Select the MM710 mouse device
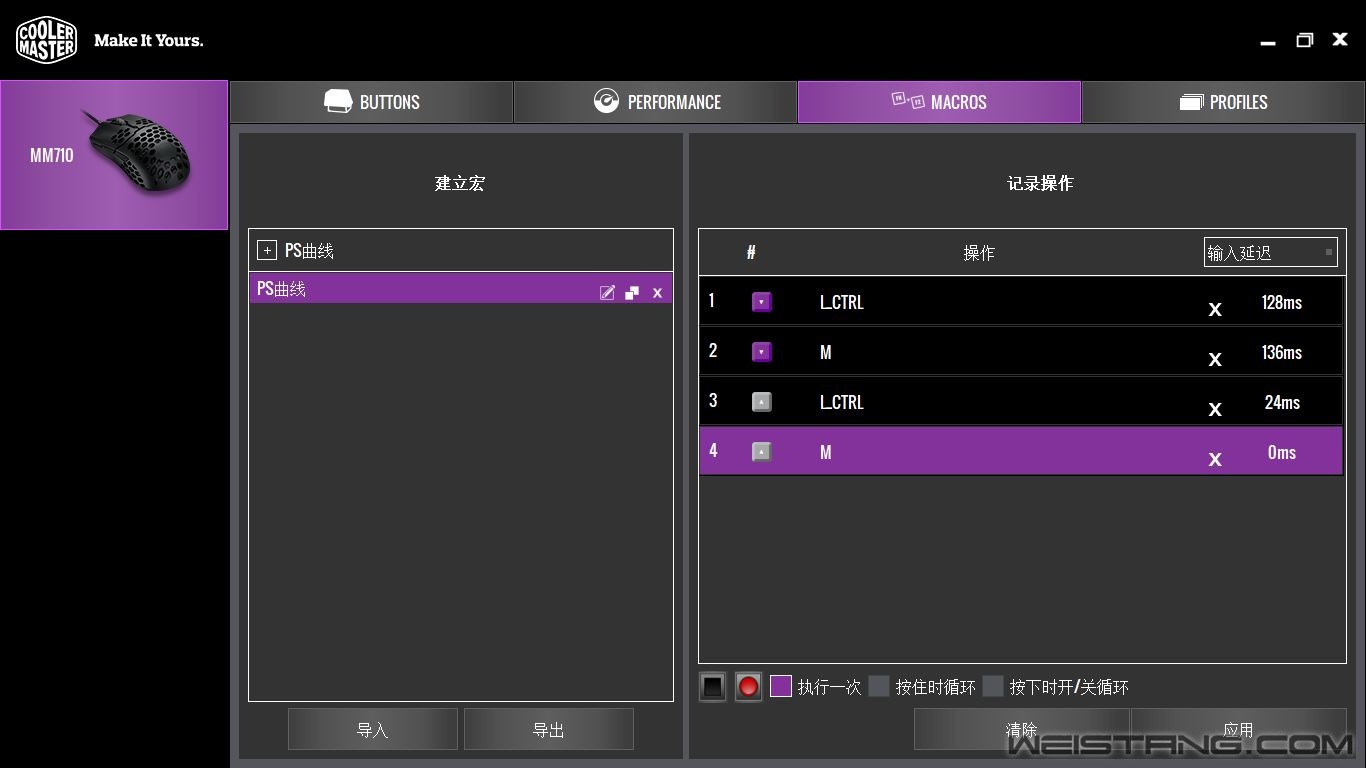This screenshot has height=768, width=1366. 114,155
